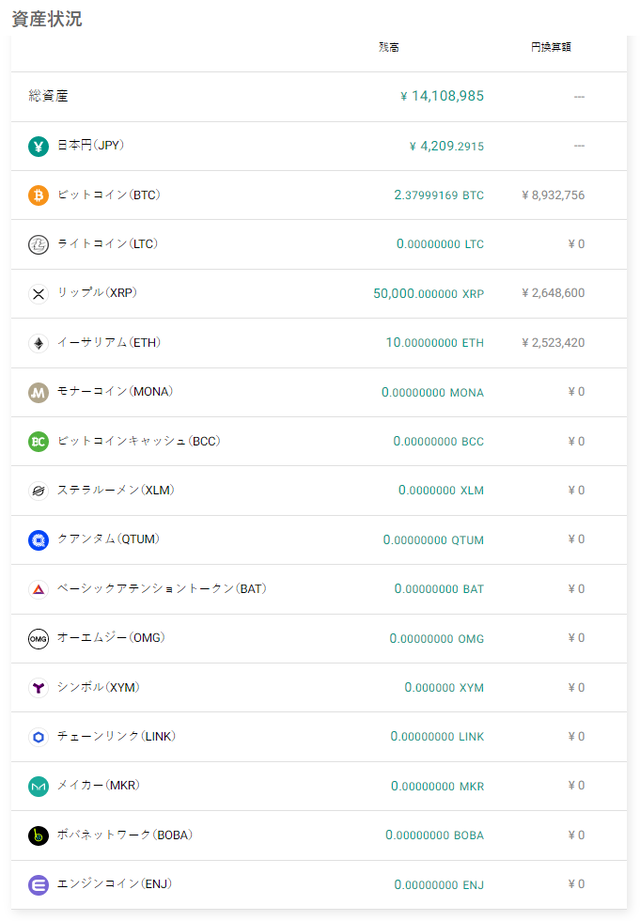Click the Japanese Yen (JPY) icon
The image size is (640, 921).
[x=38, y=145]
